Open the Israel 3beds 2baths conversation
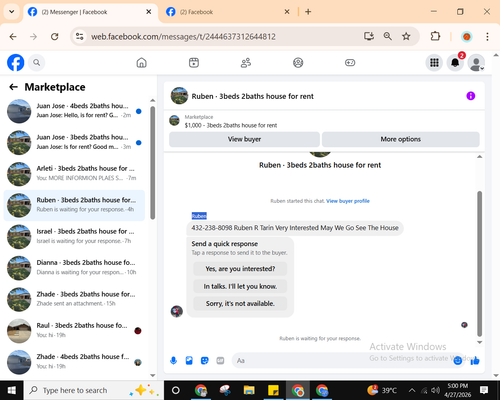The width and height of the screenshot is (500, 400). 74,237
